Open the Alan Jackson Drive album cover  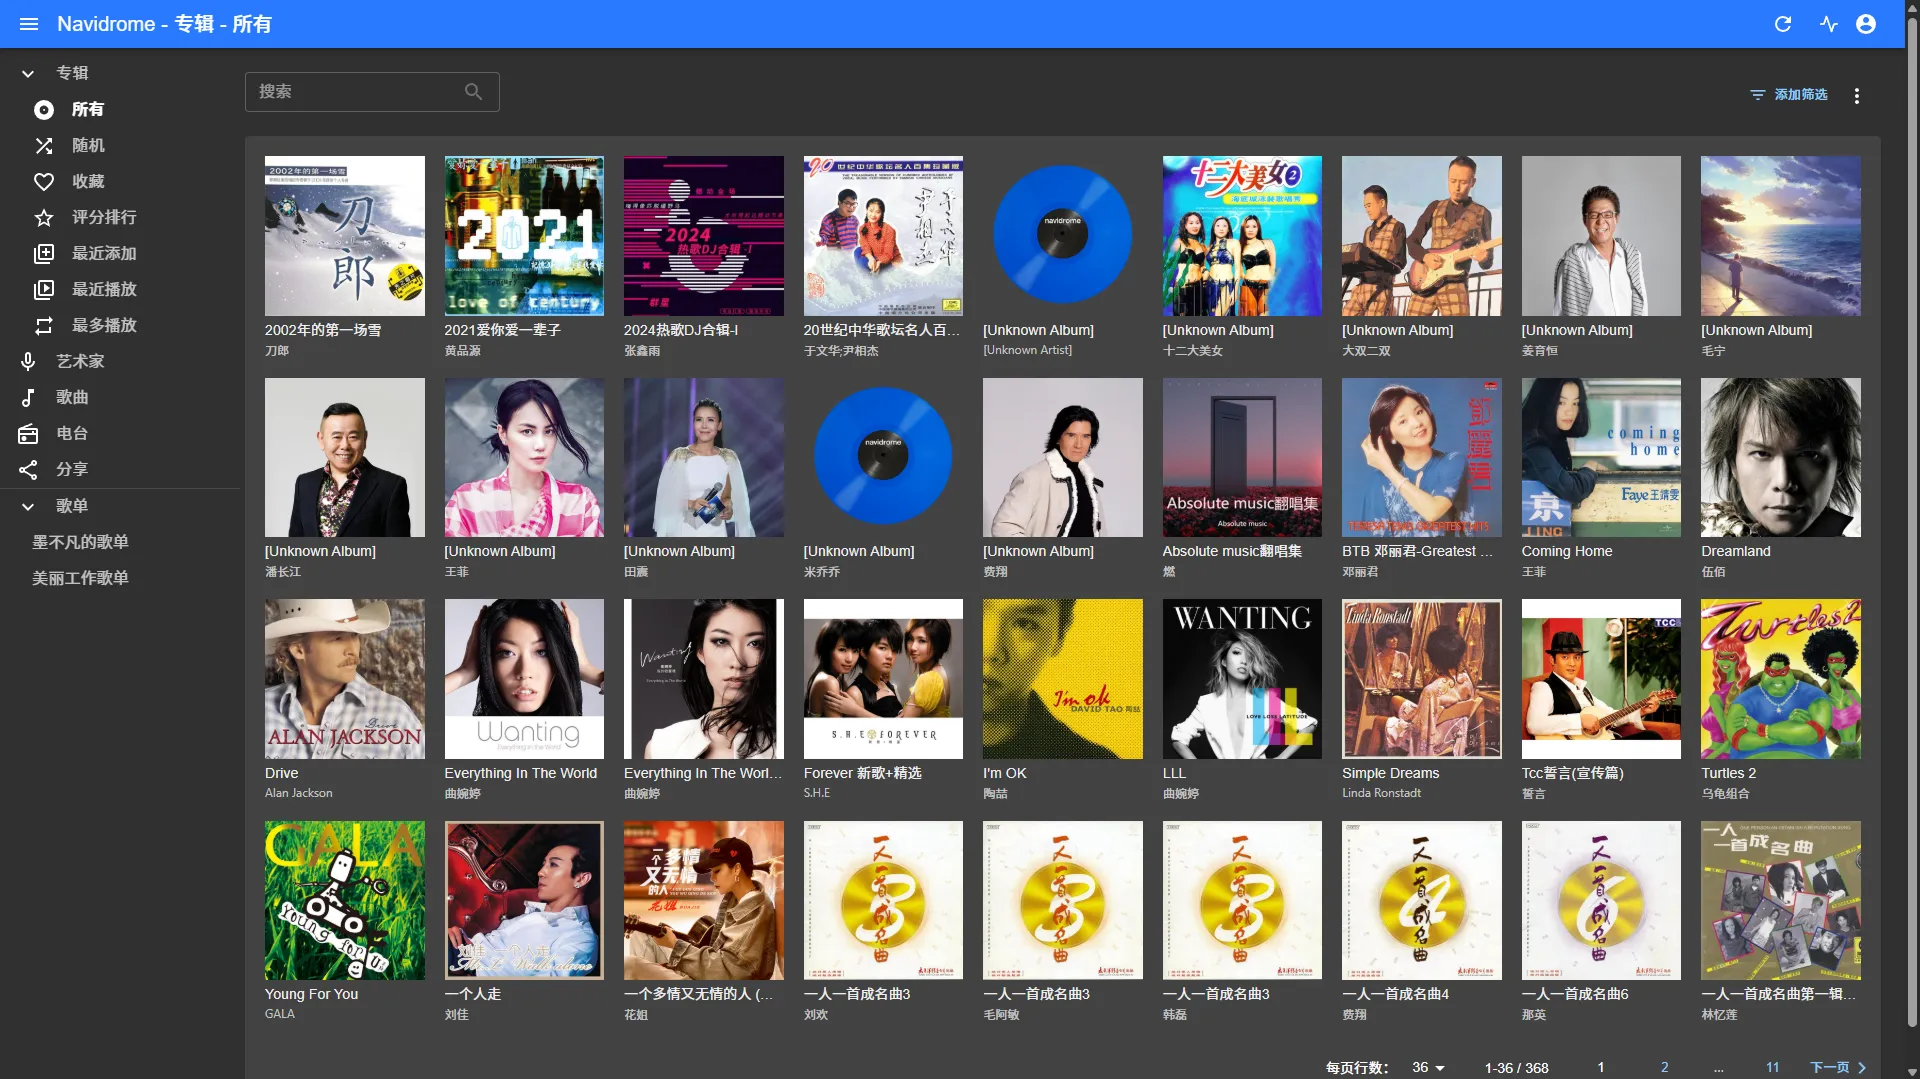(x=344, y=679)
